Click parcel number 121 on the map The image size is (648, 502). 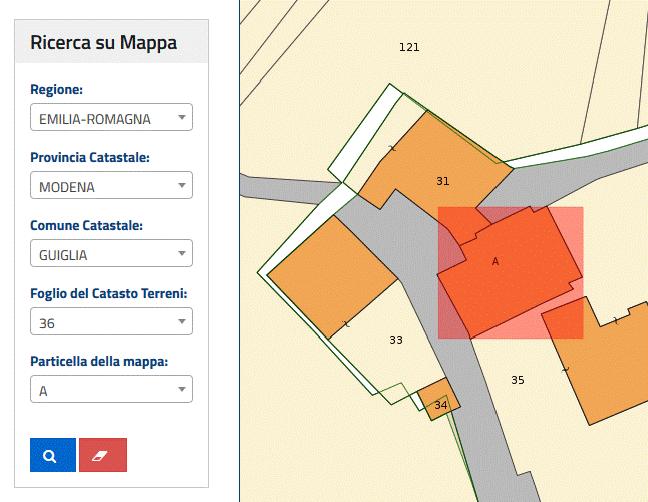pyautogui.click(x=409, y=47)
